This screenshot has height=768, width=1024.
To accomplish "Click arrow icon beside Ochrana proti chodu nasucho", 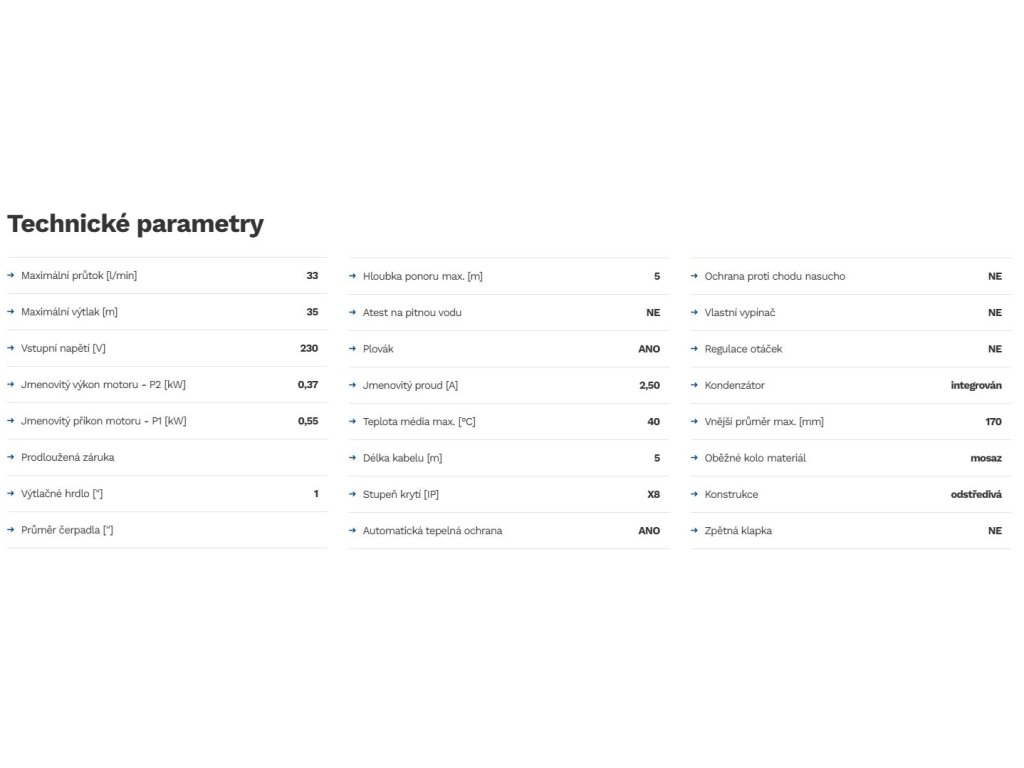I will coord(695,276).
